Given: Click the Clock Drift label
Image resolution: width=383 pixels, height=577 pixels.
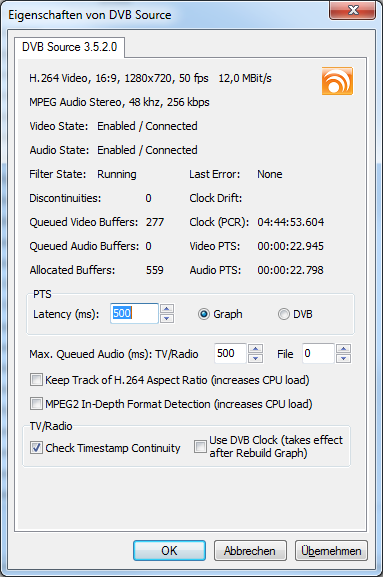Looking at the screenshot, I should click(x=216, y=198).
